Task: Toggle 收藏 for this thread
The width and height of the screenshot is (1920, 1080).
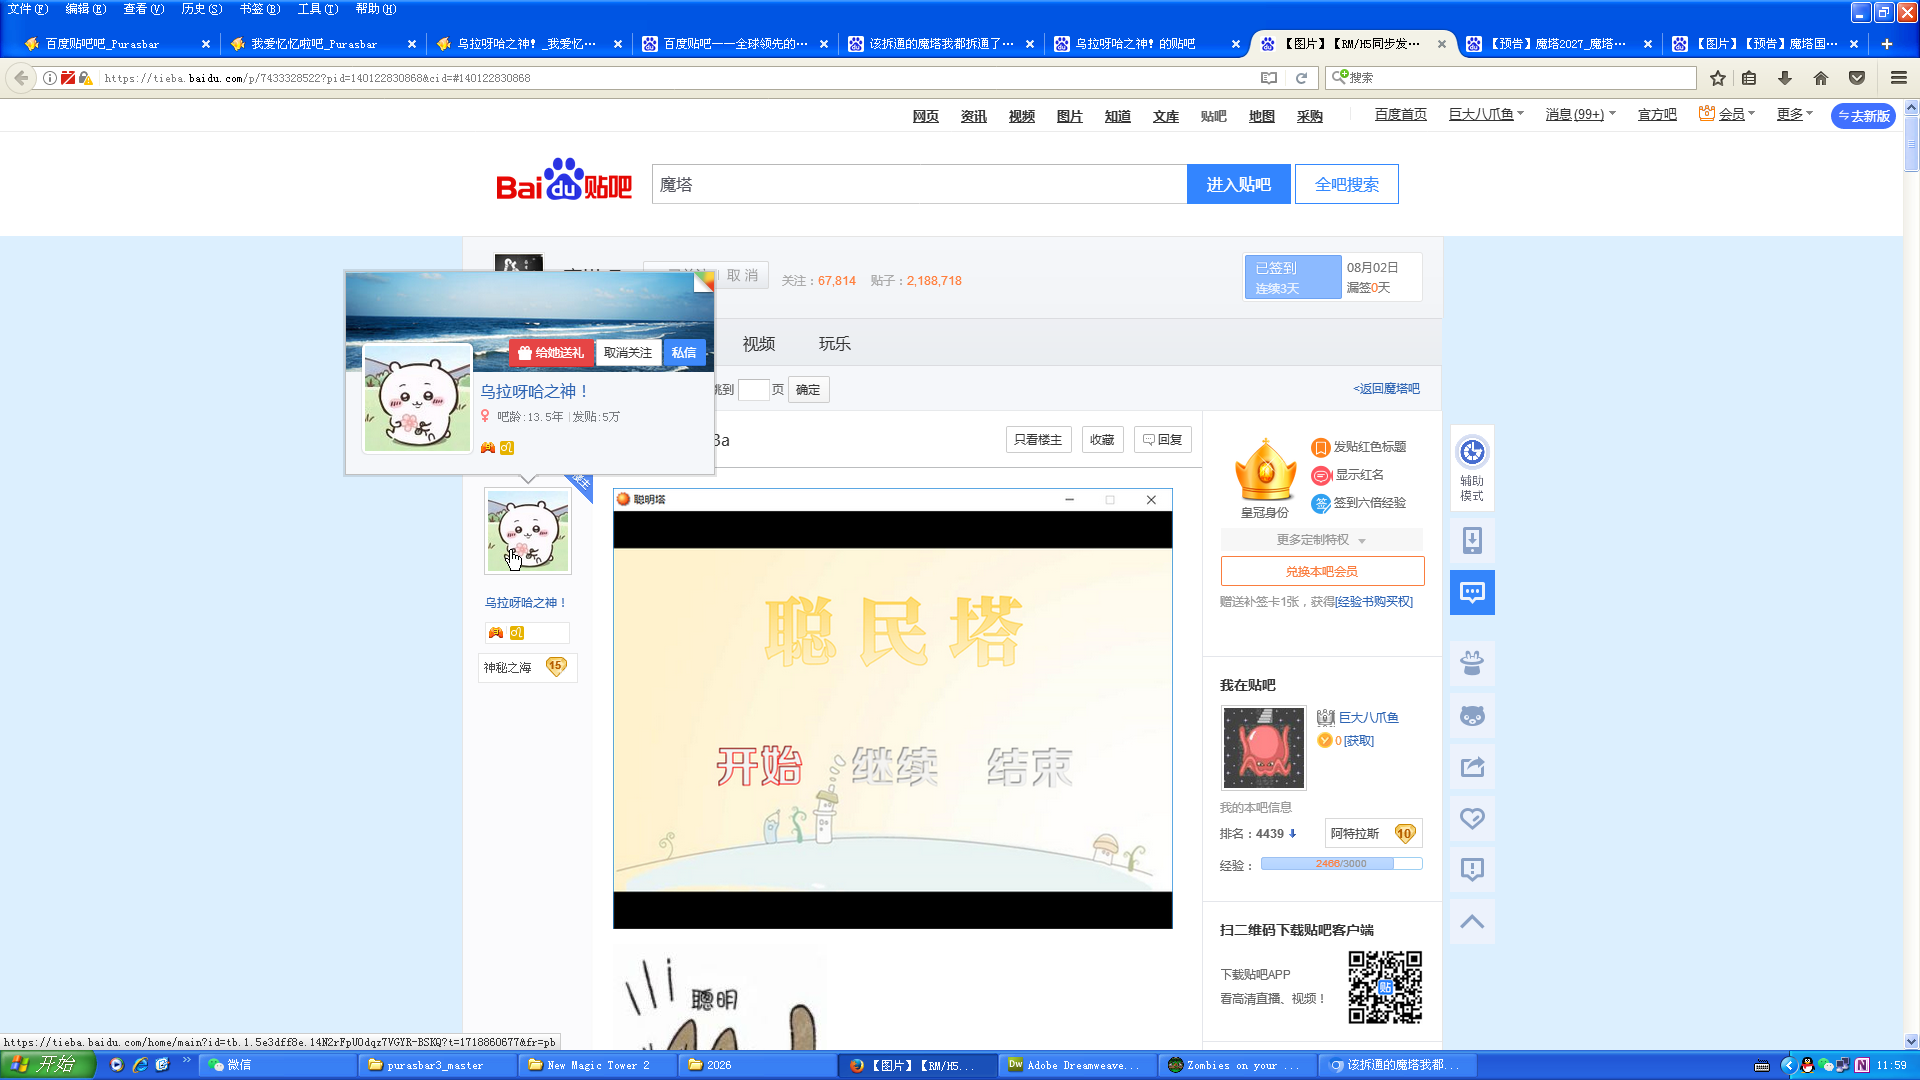Action: coord(1102,440)
